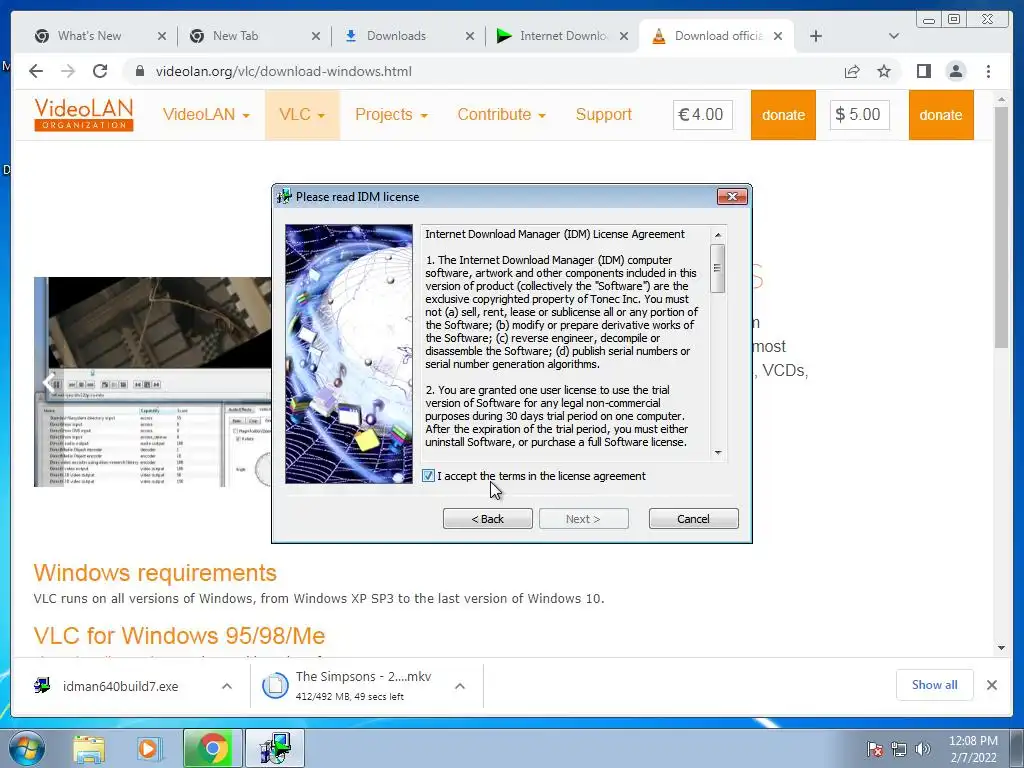This screenshot has width=1024, height=768.
Task: Click the euro donation amount field
Action: (x=703, y=115)
